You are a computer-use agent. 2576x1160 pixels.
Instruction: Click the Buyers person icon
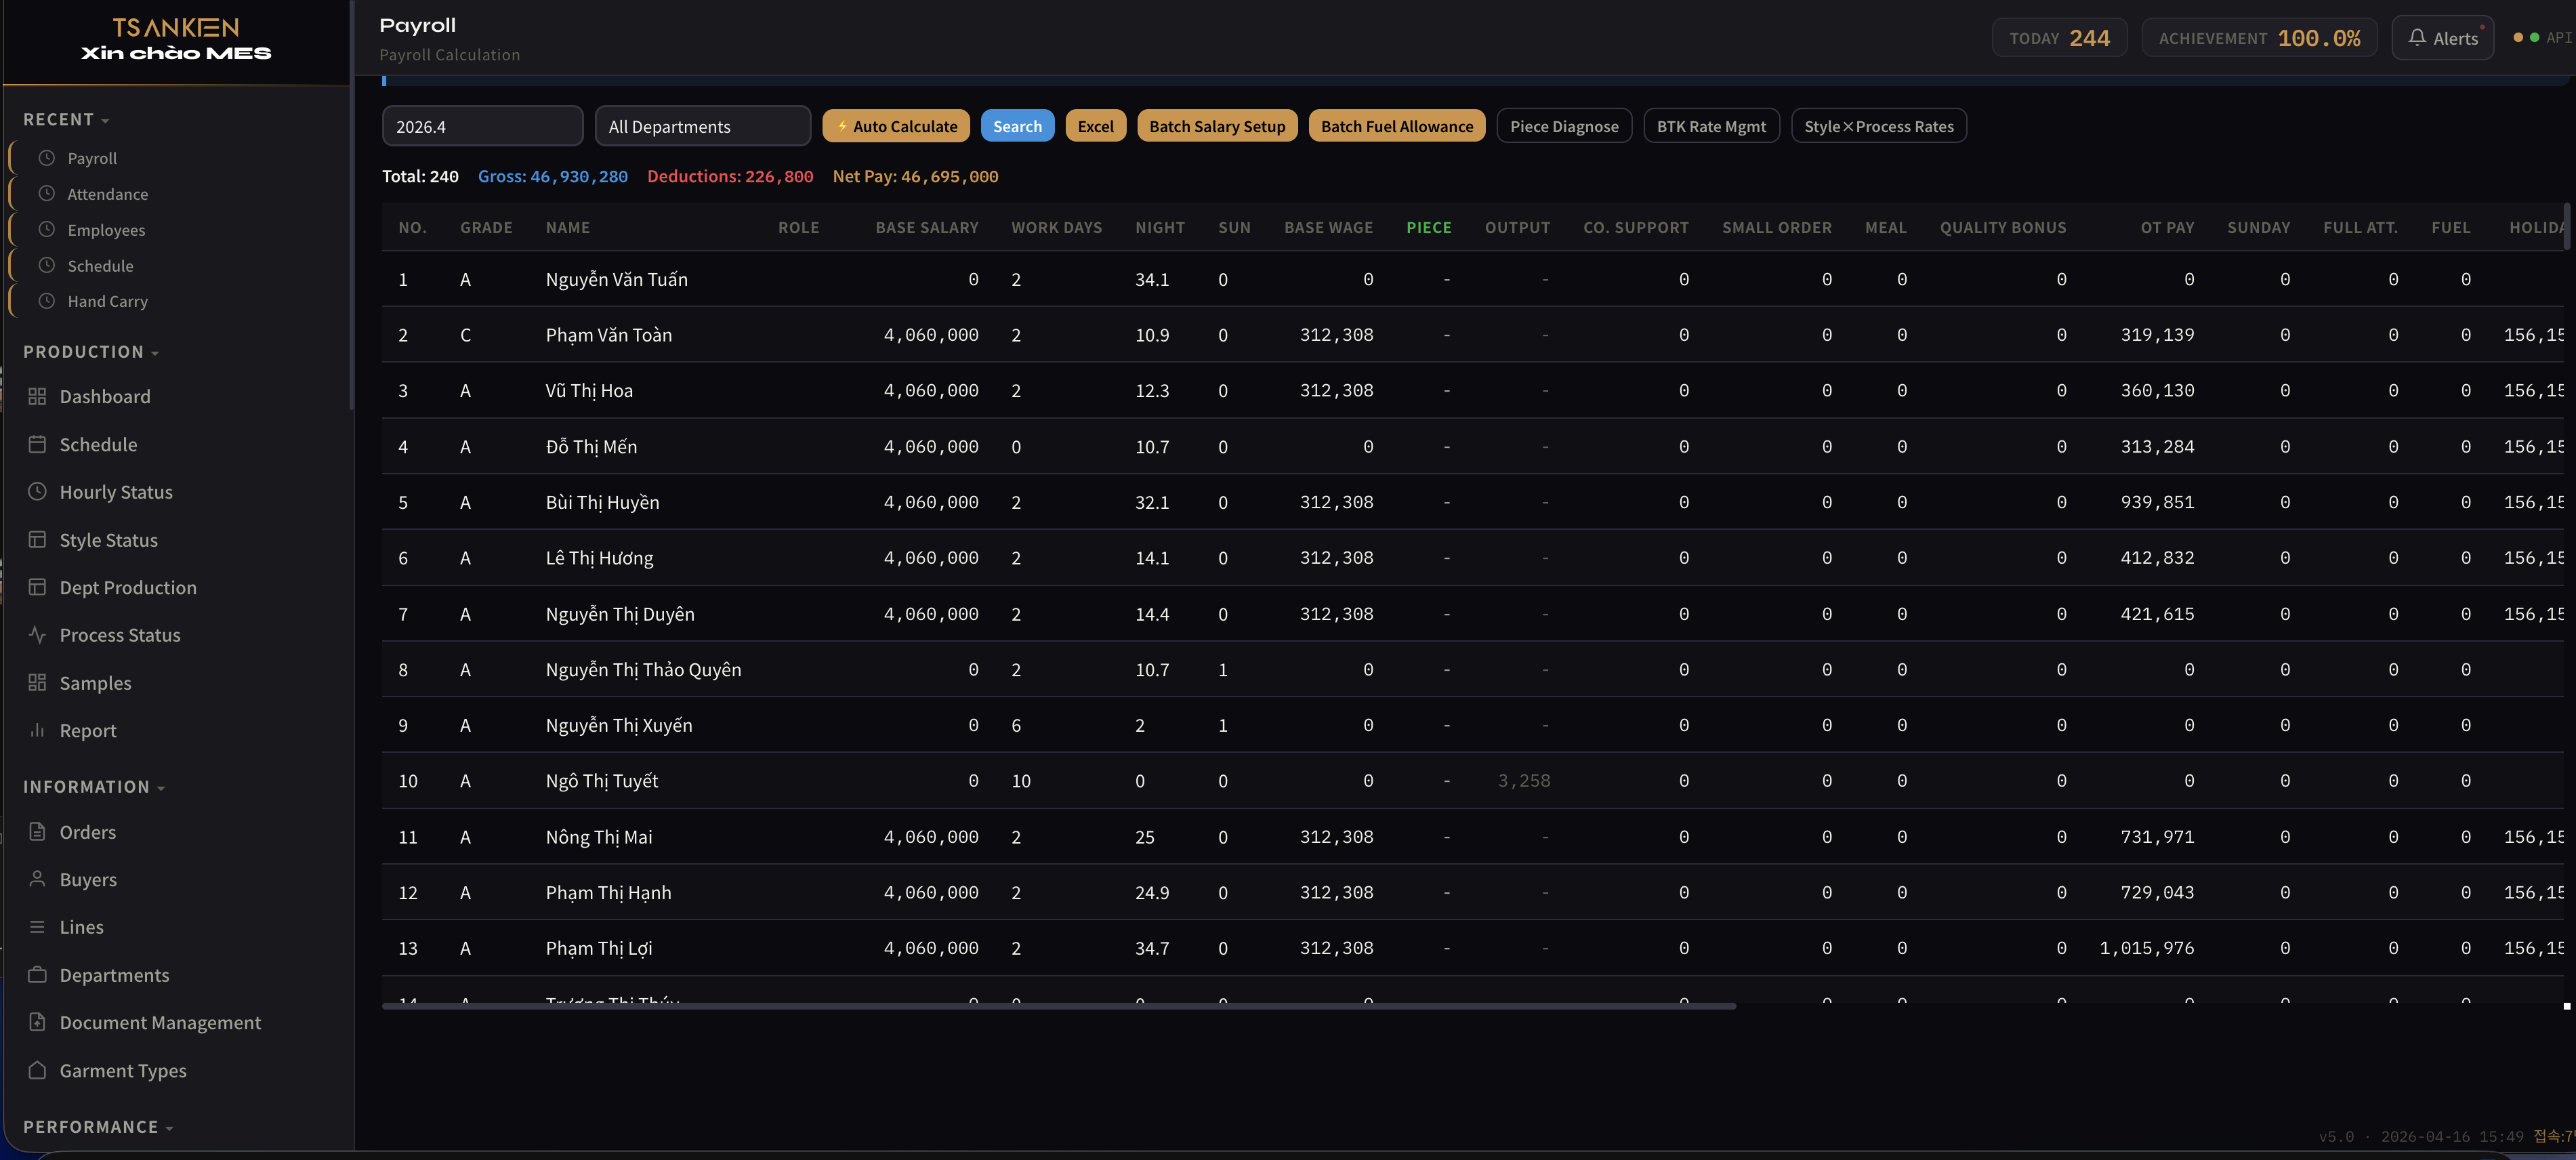tap(37, 879)
